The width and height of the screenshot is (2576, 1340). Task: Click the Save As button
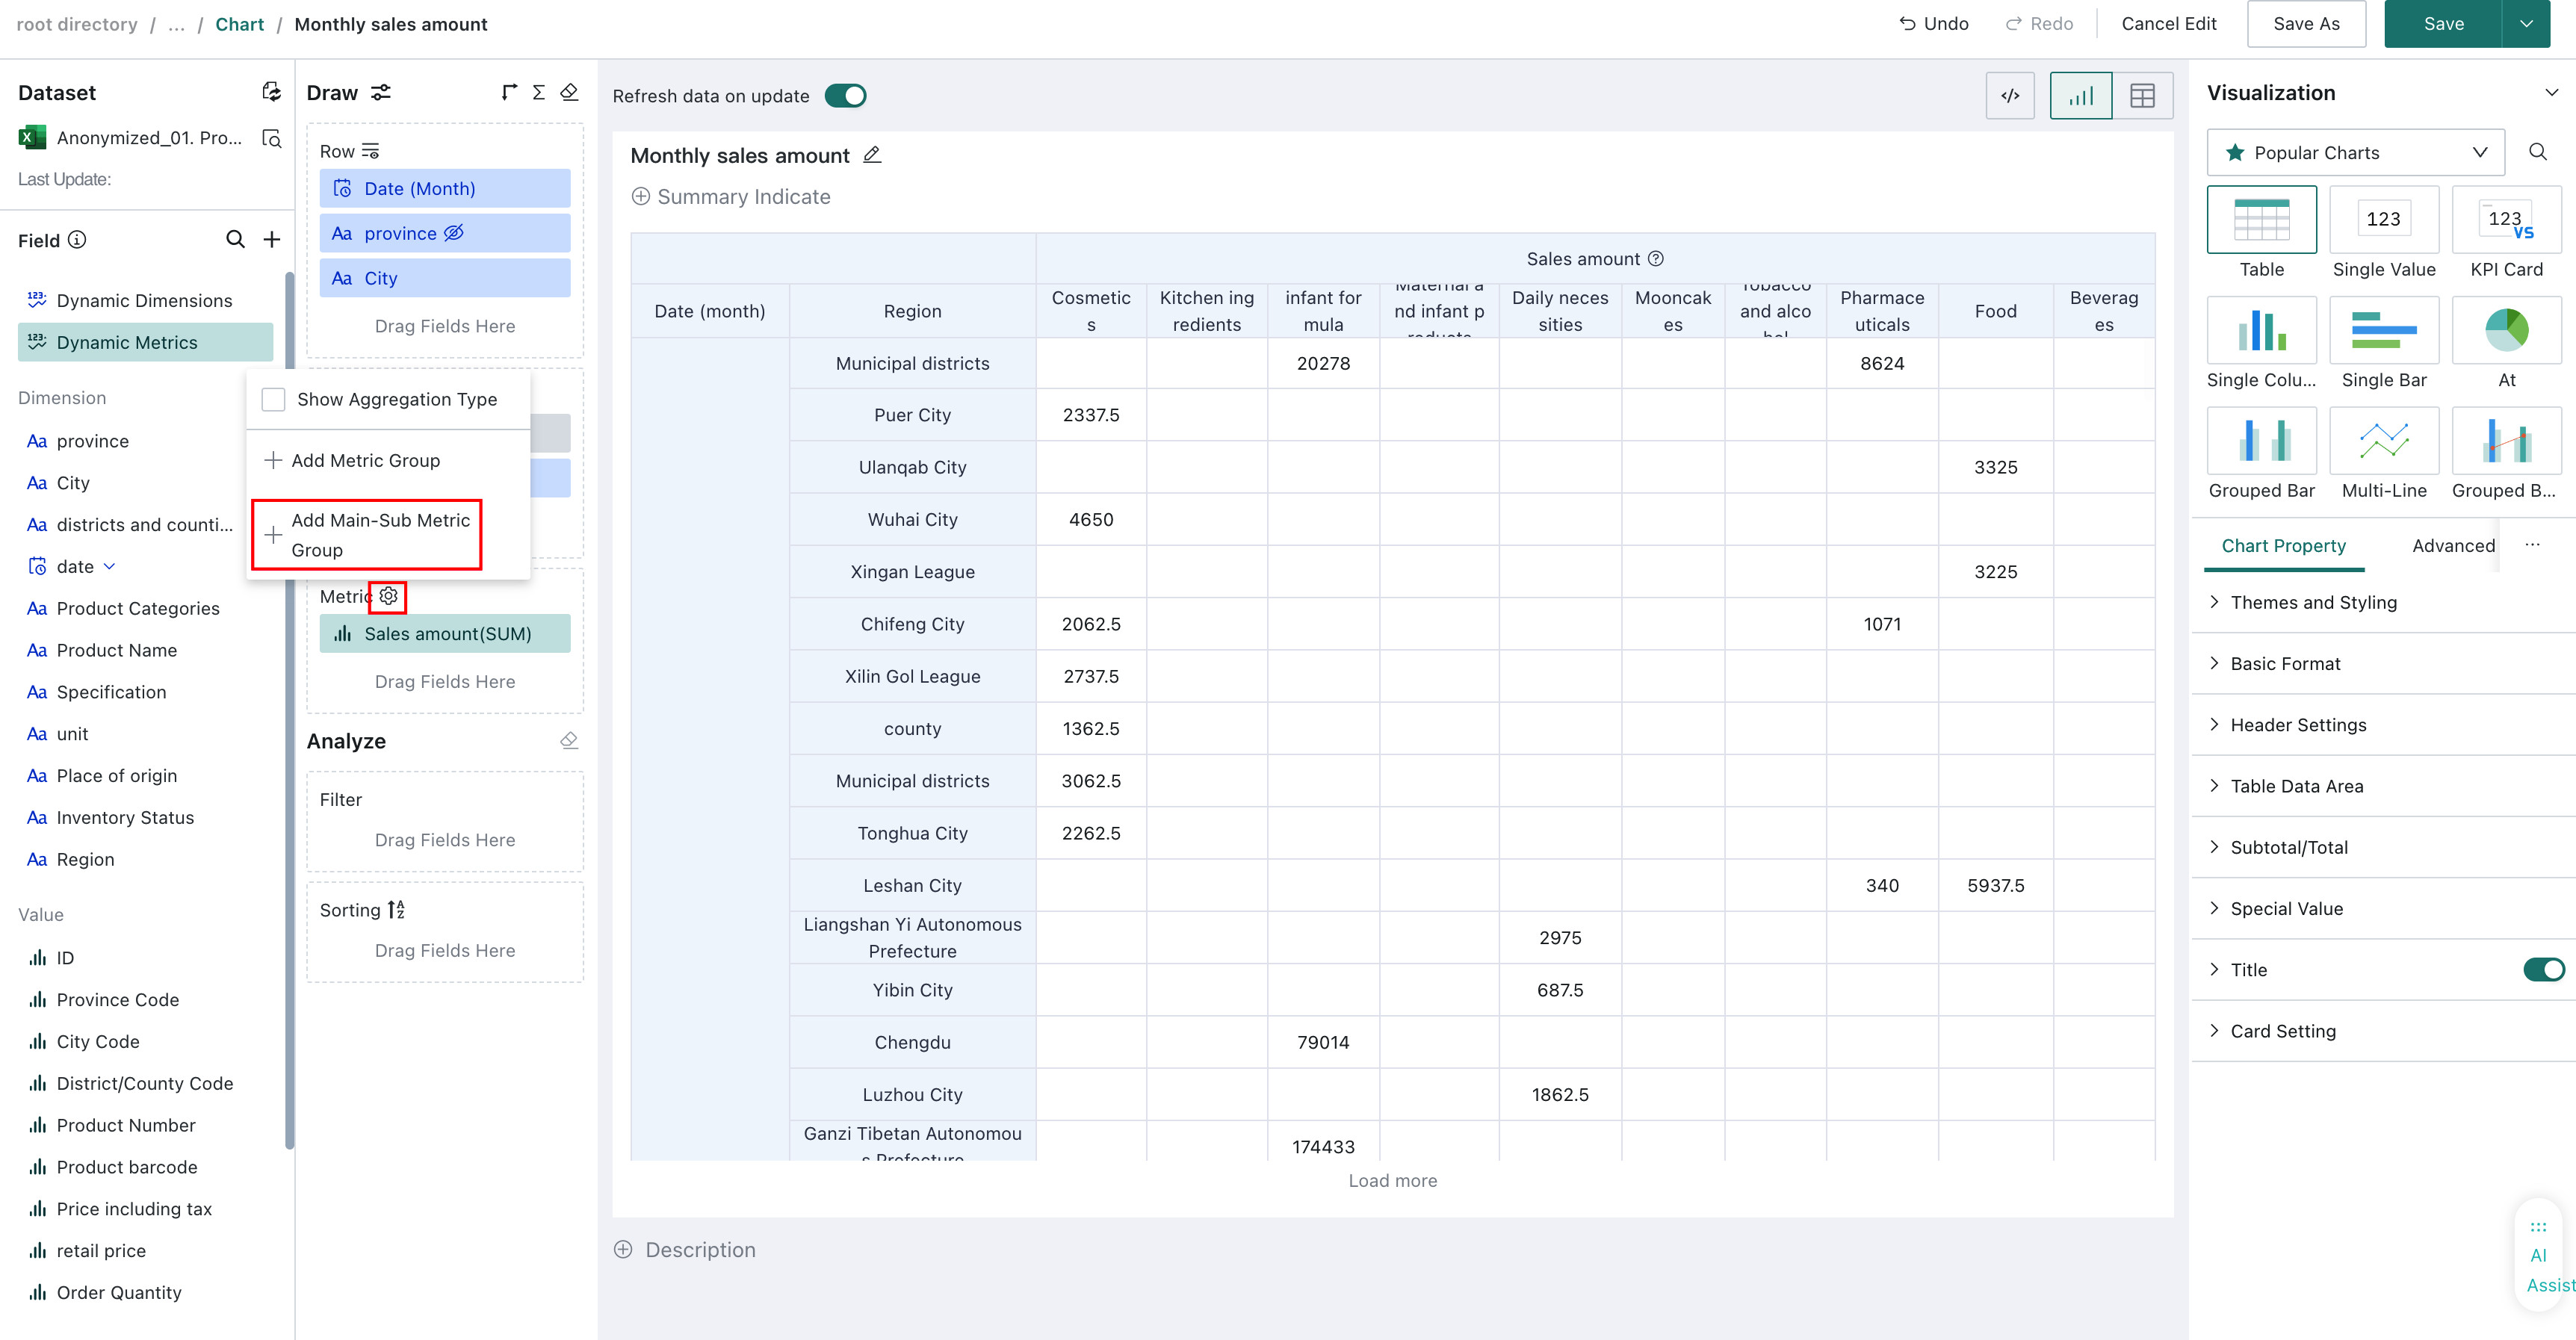2306,24
